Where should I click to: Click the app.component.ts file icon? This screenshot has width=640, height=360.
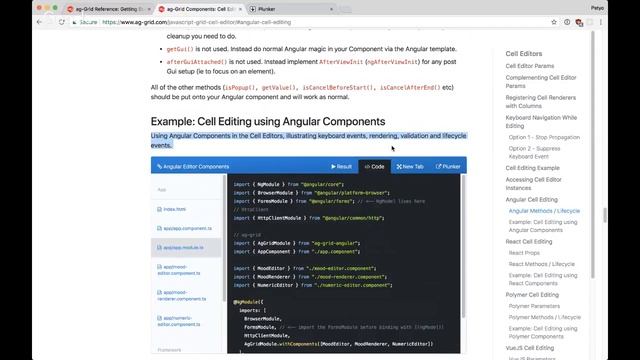coord(159,228)
